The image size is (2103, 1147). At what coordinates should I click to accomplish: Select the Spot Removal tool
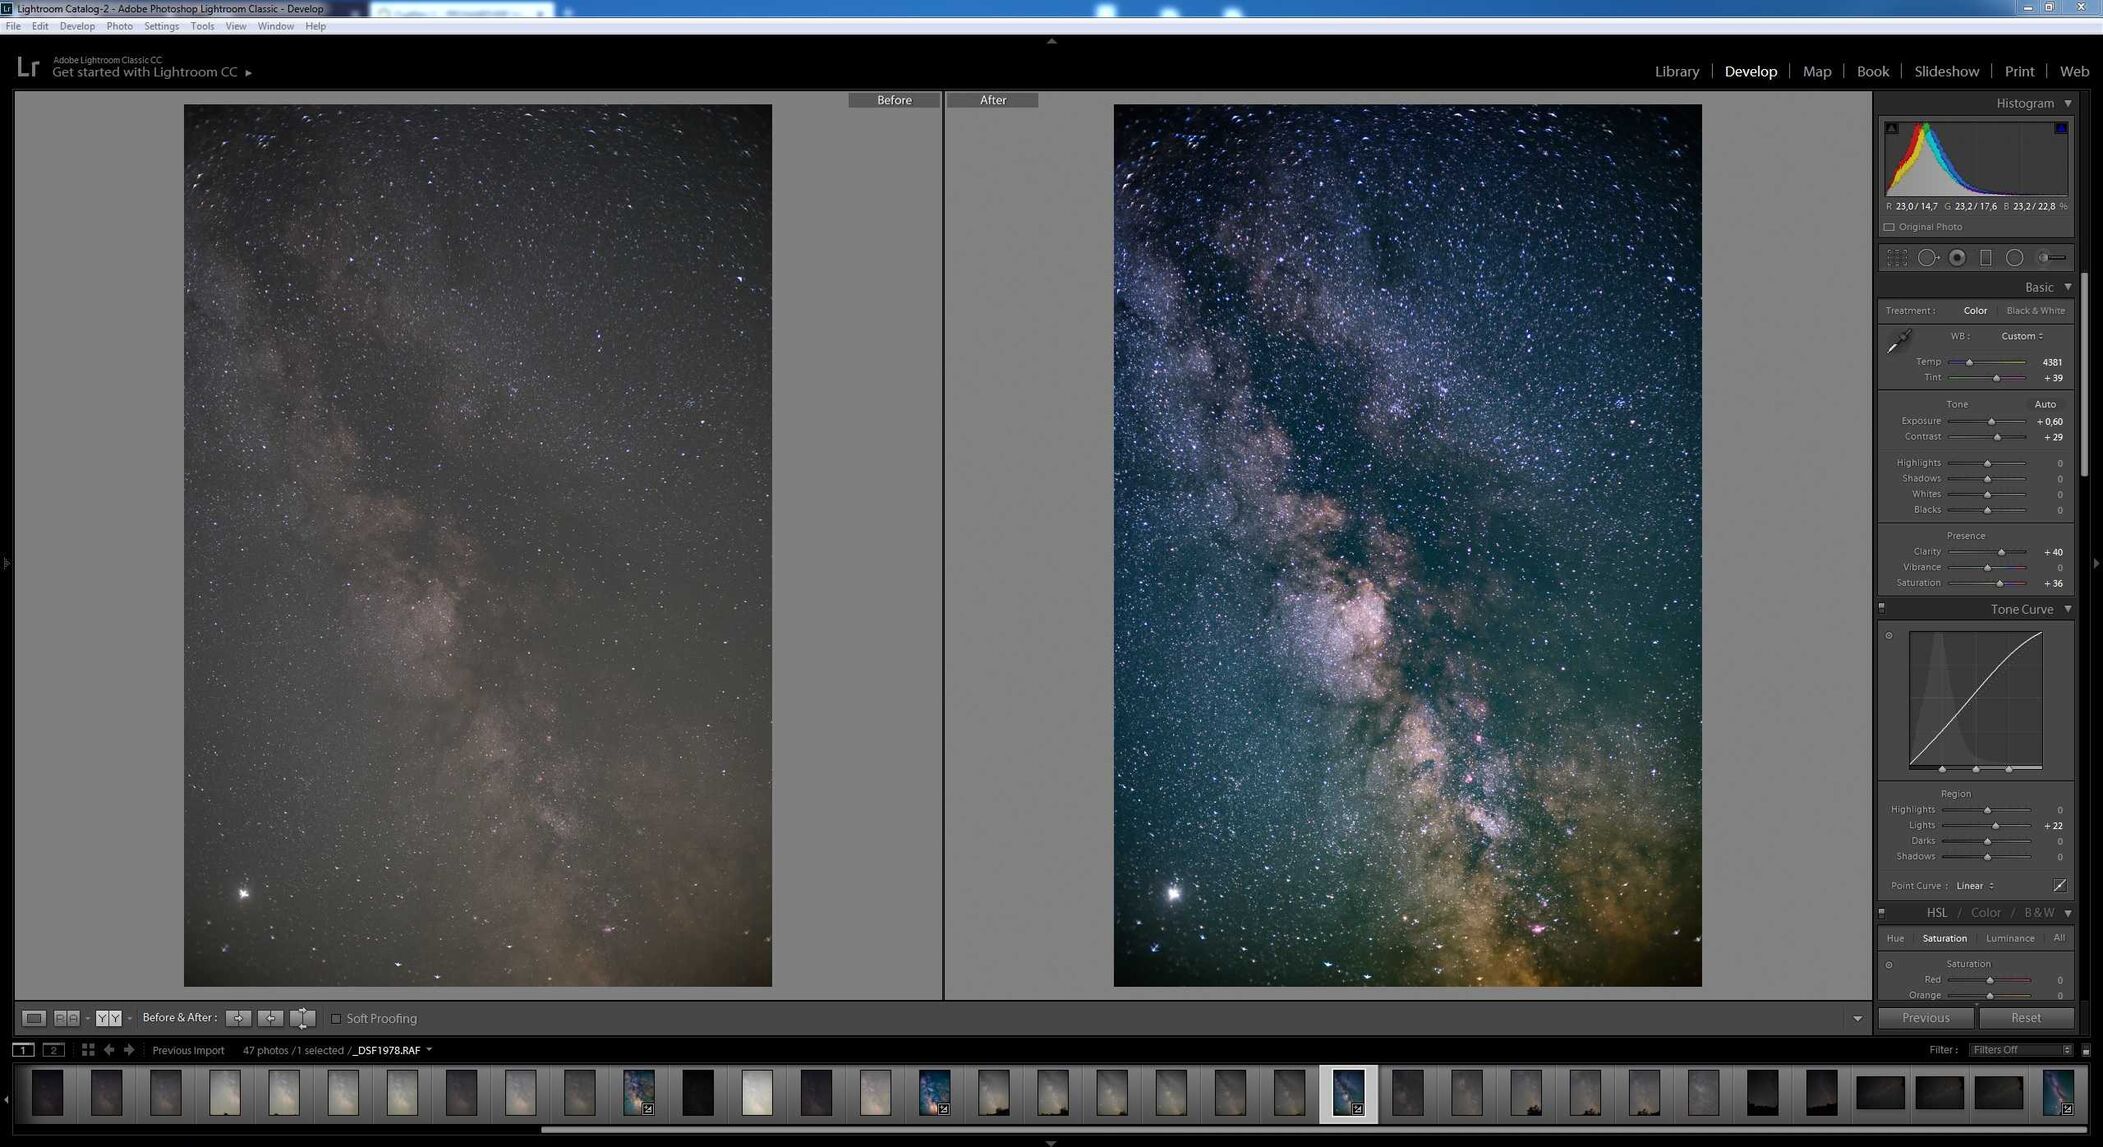pos(1927,258)
